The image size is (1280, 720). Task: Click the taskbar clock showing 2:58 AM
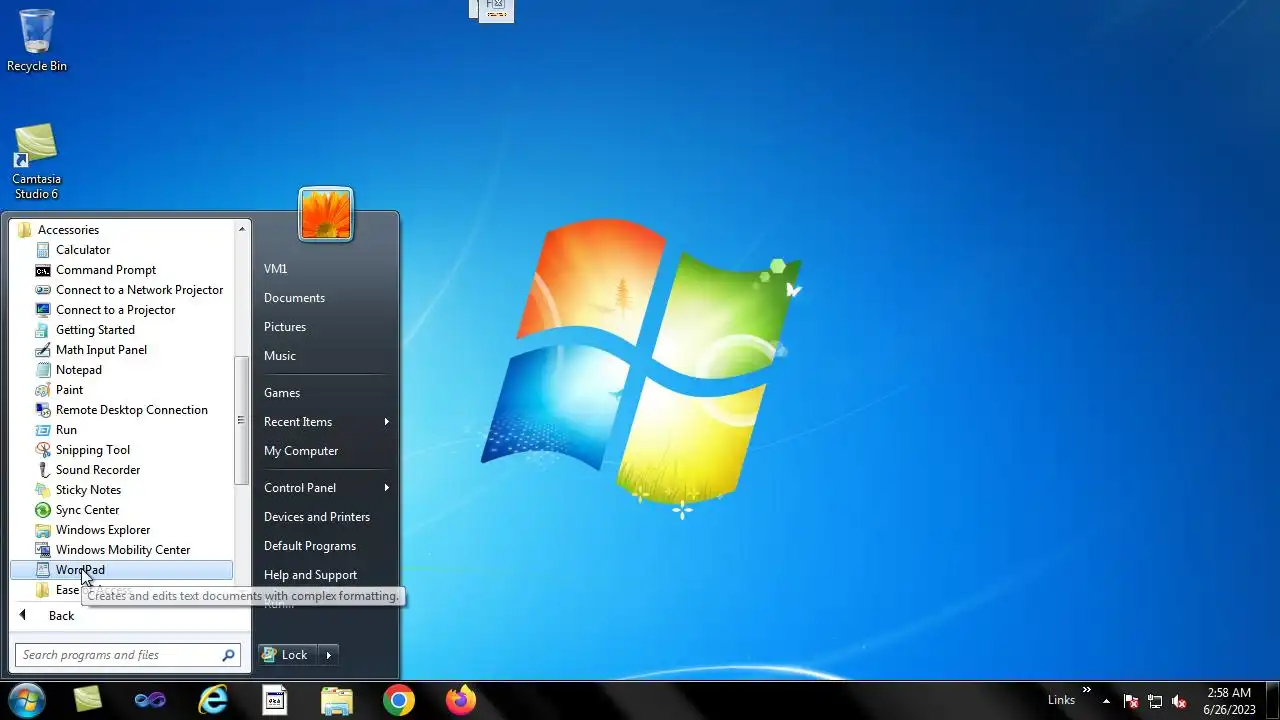[x=1229, y=701]
